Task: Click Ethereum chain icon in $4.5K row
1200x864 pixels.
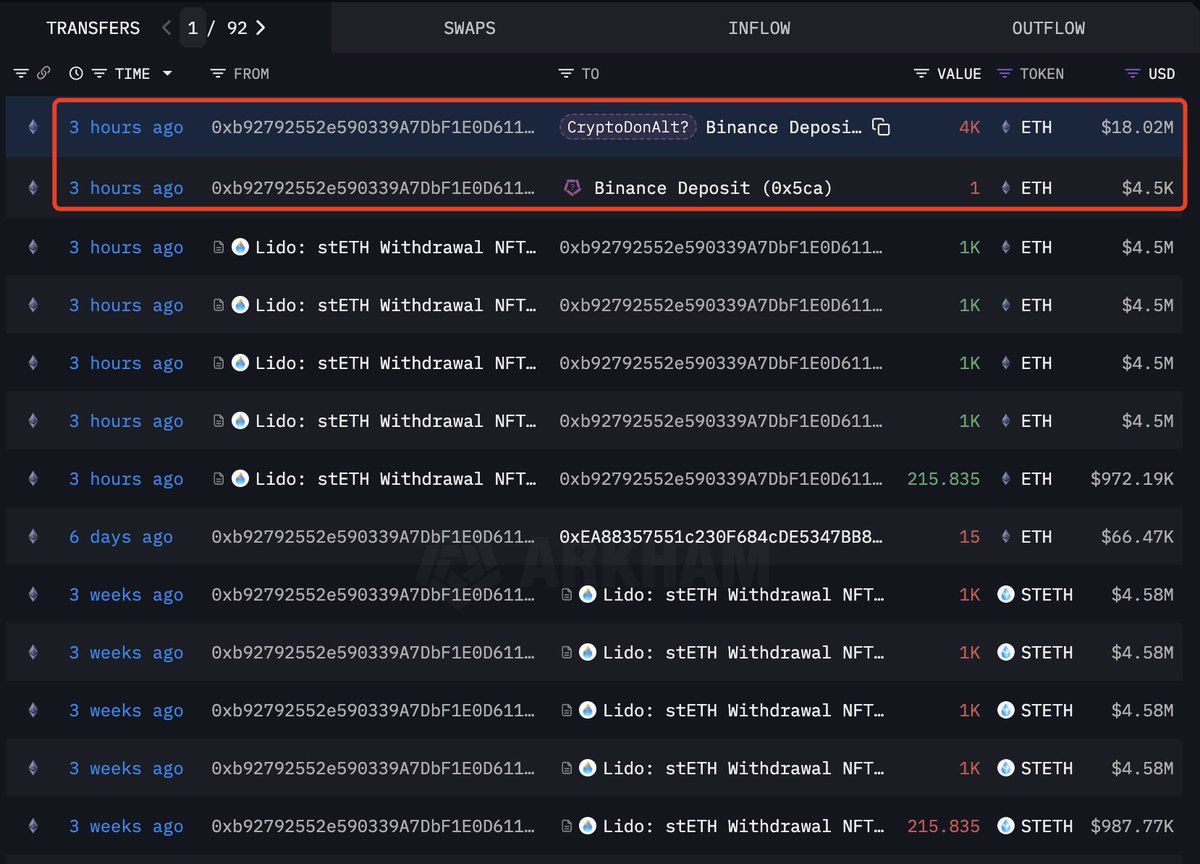Action: [32, 188]
